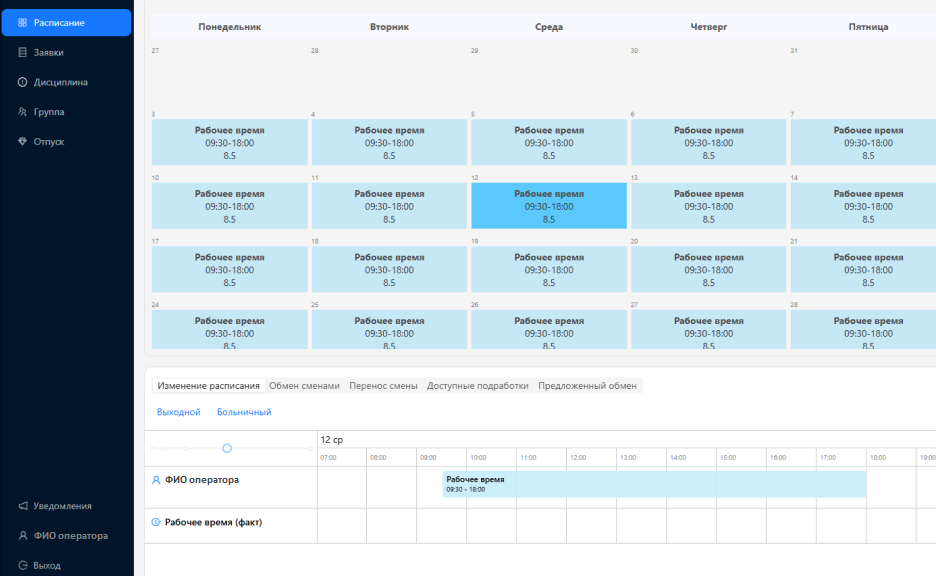Viewport: 936px width, 576px height.
Task: Select the shift on Friday 7
Action: 863,142
